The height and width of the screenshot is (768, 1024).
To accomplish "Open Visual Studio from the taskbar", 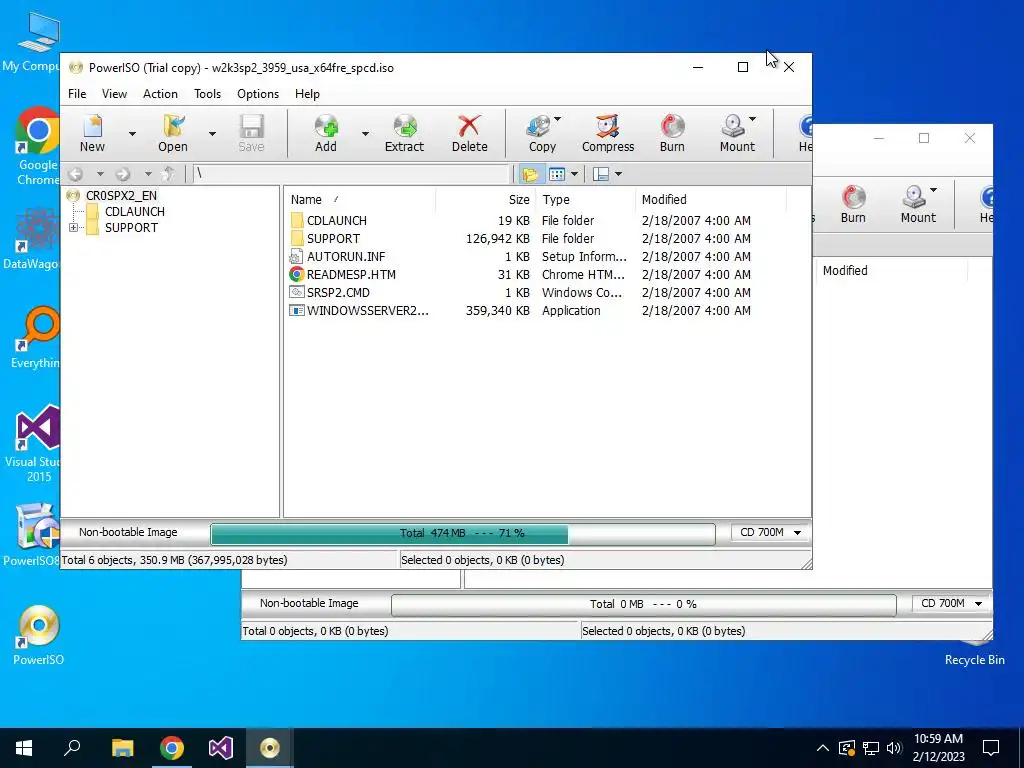I will (x=221, y=748).
